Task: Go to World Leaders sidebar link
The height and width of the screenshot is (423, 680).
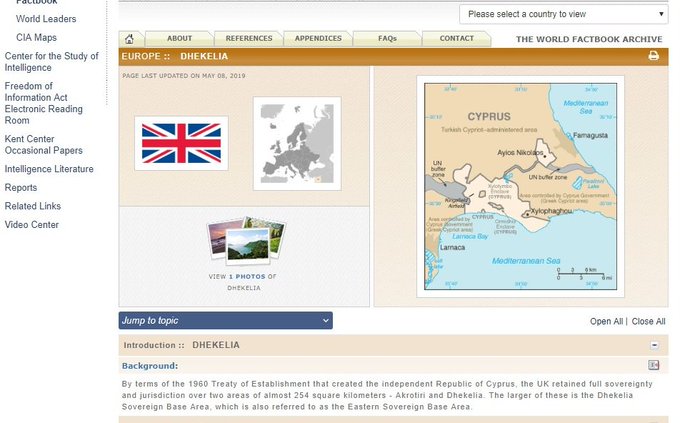Action: click(x=46, y=19)
